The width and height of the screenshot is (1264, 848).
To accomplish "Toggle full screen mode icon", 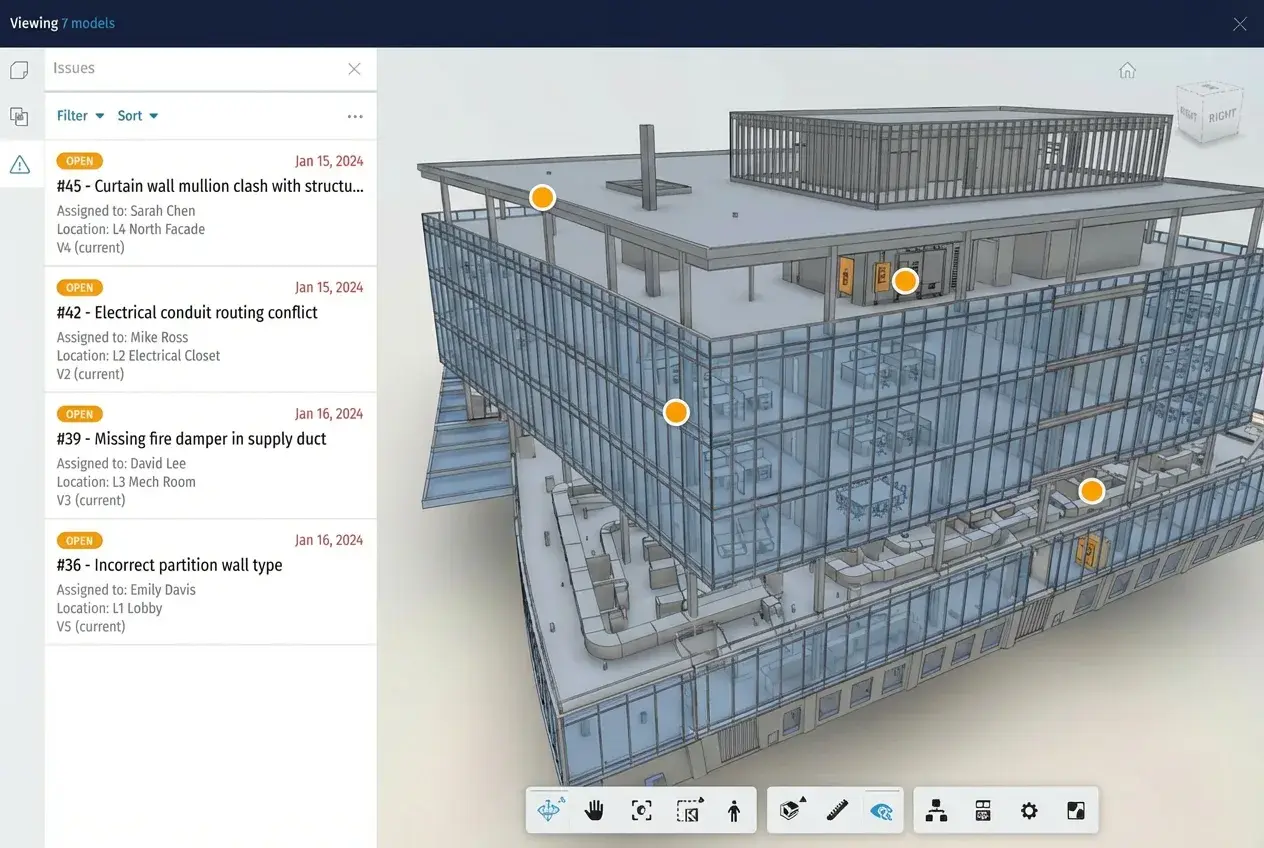I will [1076, 810].
